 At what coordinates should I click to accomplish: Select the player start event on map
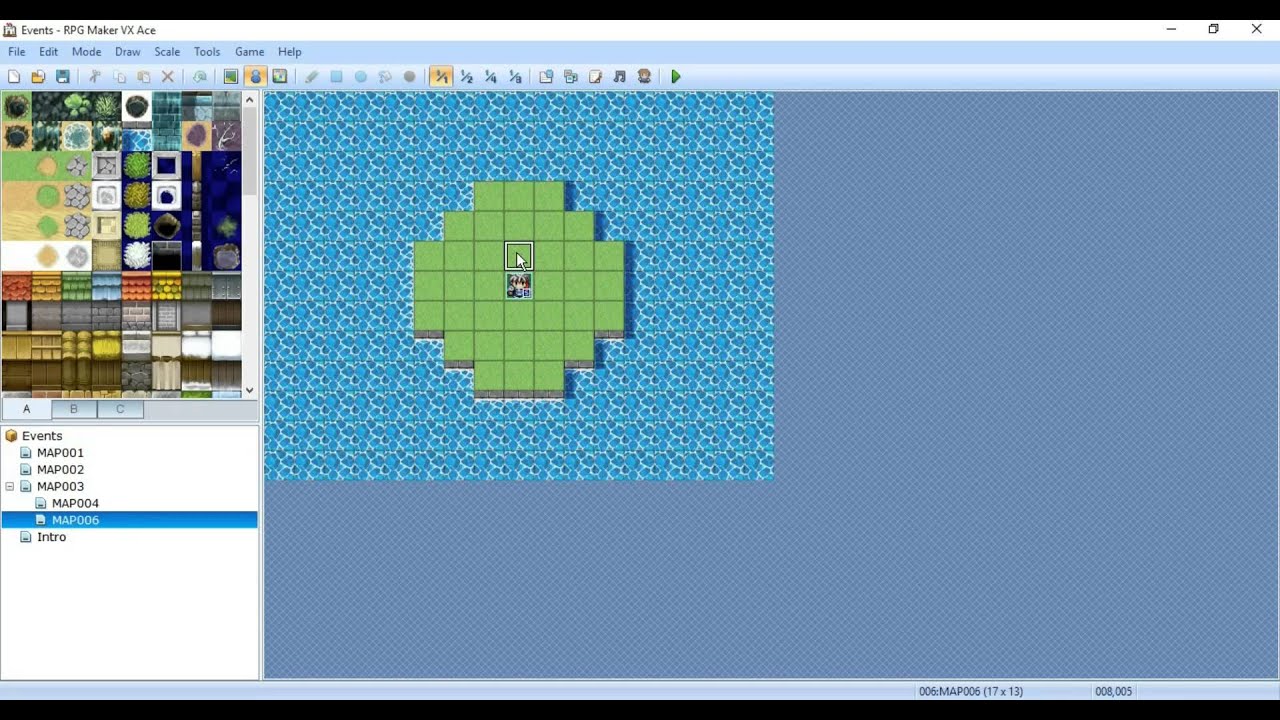click(x=519, y=287)
